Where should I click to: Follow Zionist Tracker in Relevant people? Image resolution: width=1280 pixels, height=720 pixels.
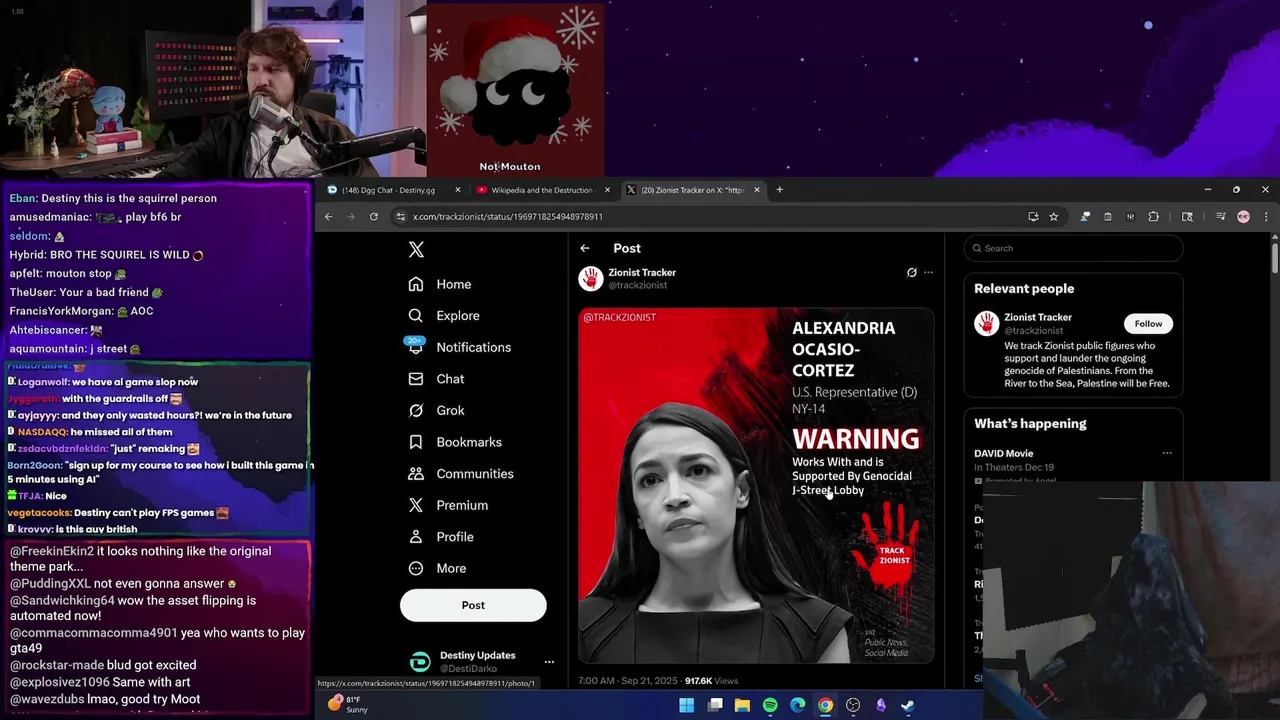1148,324
